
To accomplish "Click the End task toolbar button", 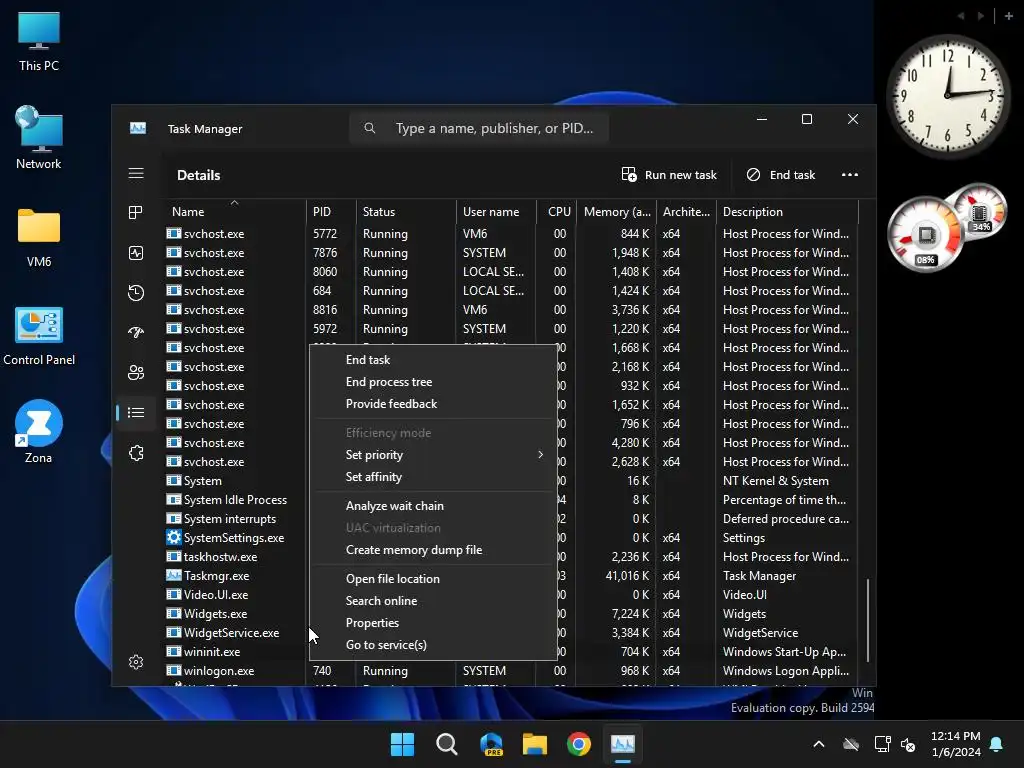I will [780, 174].
